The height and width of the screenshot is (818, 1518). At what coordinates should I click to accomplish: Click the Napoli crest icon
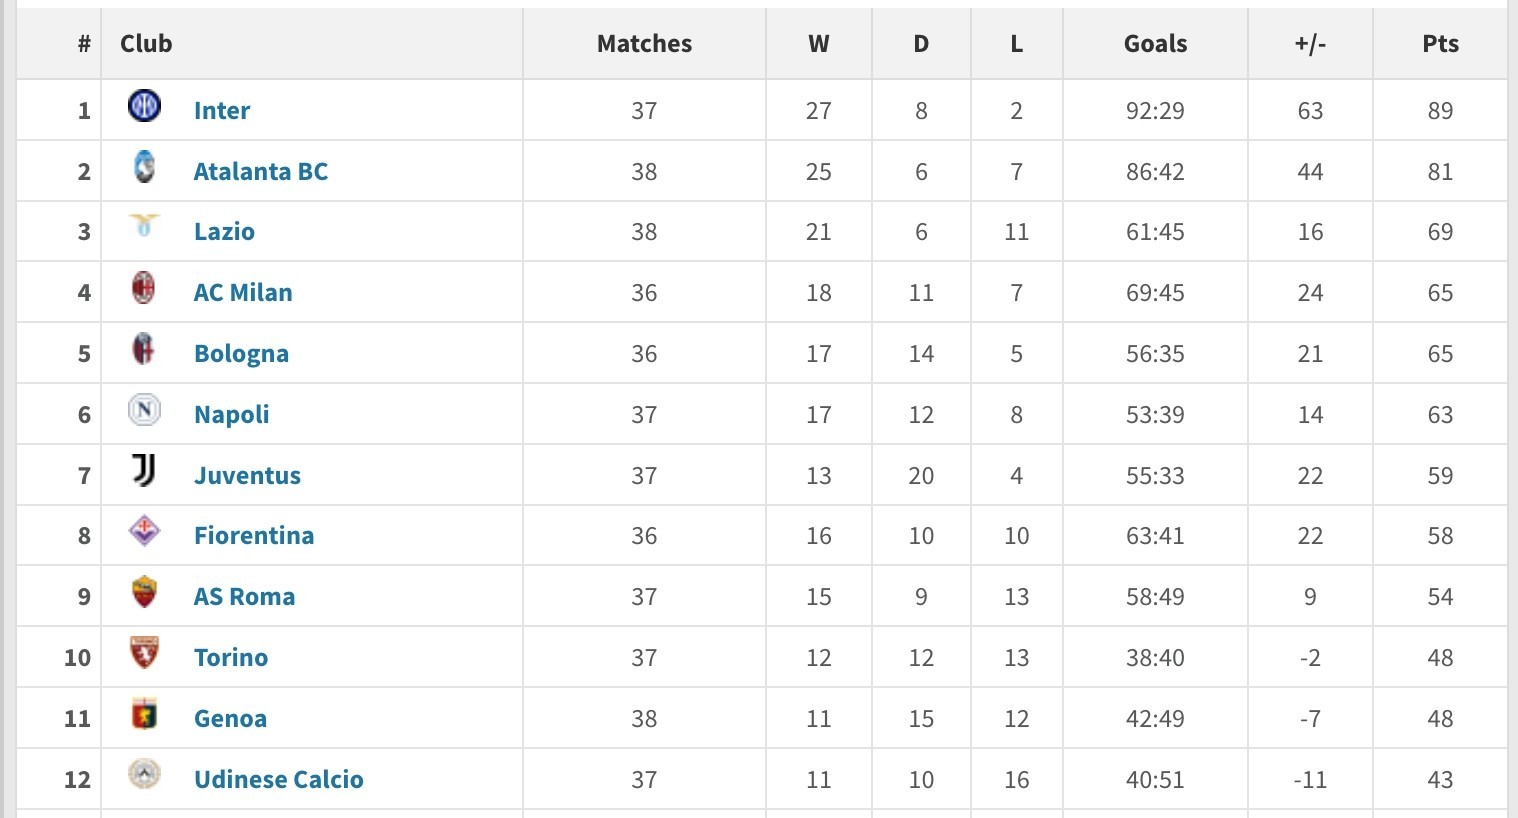(144, 409)
